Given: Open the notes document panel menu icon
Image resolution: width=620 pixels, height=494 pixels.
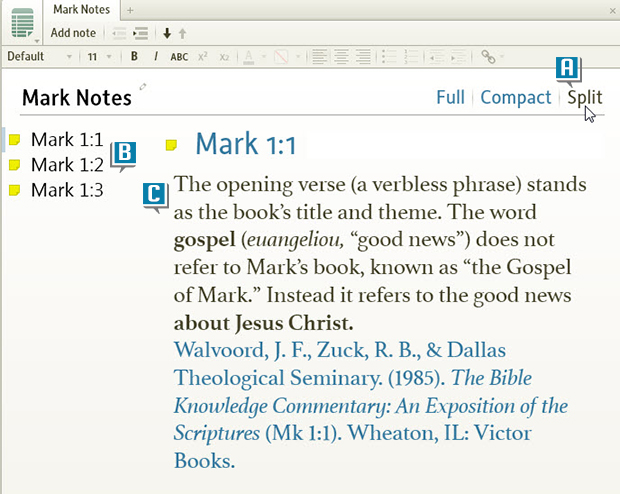Looking at the screenshot, I should click(x=22, y=22).
